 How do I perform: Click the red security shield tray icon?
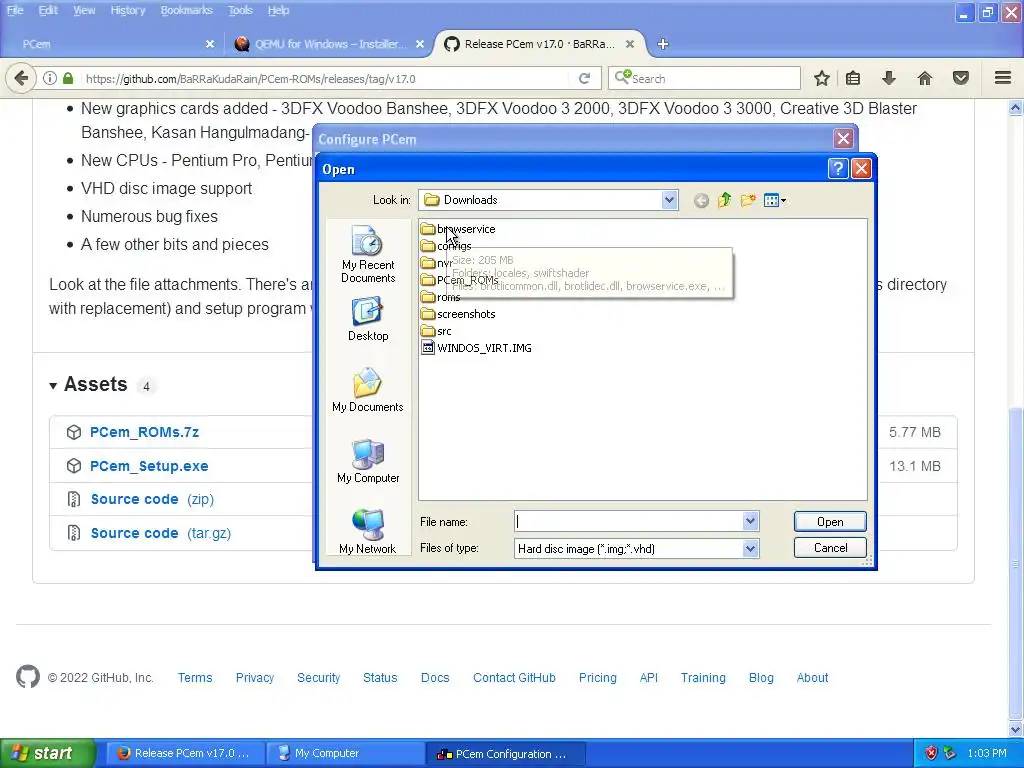pyautogui.click(x=931, y=753)
